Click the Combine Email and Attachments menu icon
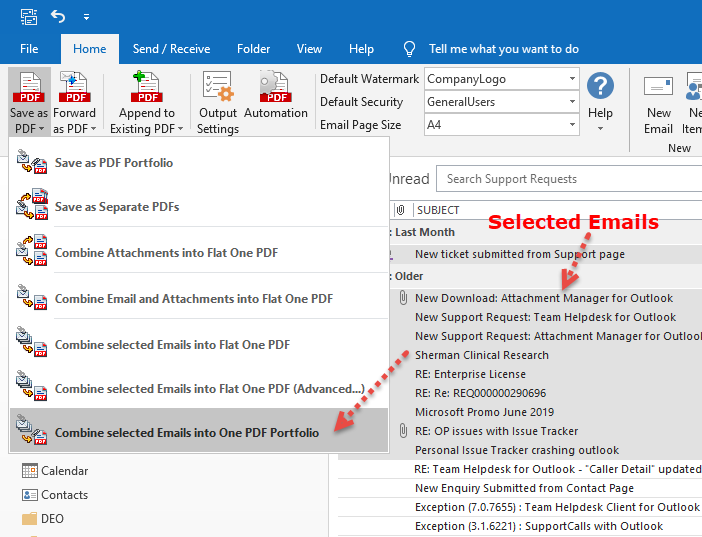Viewport: 702px width, 537px height. tap(32, 297)
